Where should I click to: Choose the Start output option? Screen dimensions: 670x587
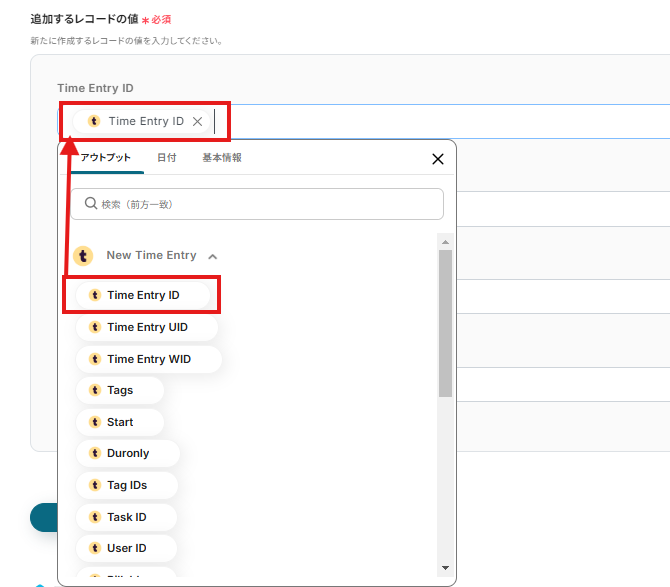120,422
